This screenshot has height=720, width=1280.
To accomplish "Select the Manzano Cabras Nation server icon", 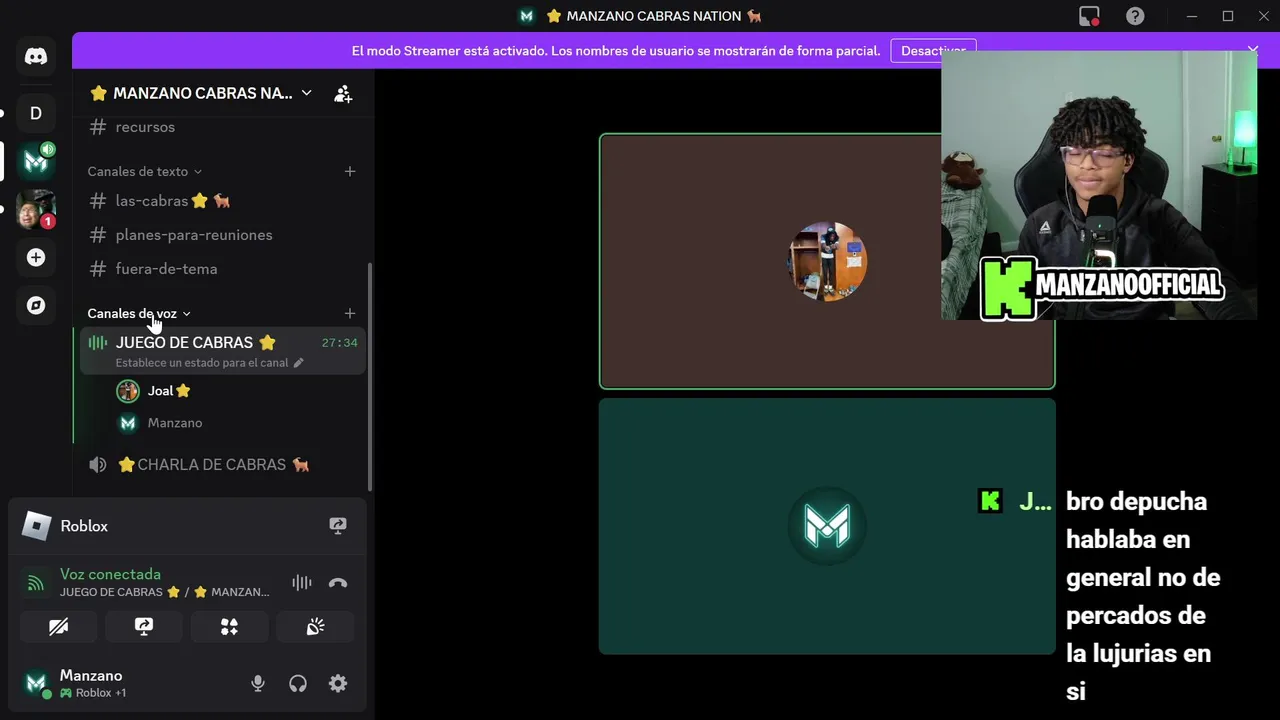I will point(36,160).
